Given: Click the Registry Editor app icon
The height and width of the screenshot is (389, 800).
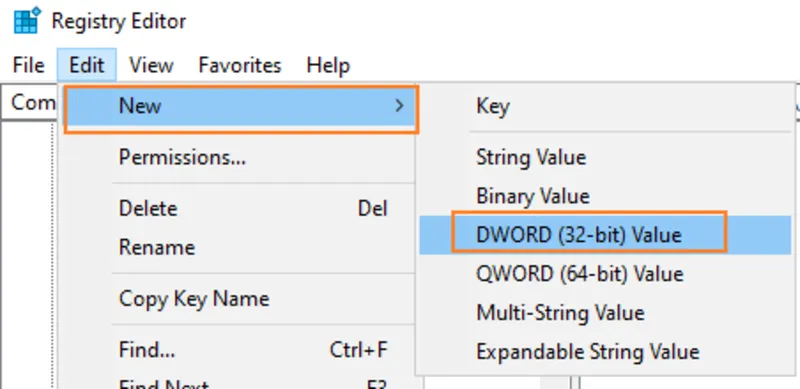Looking at the screenshot, I should (27, 21).
